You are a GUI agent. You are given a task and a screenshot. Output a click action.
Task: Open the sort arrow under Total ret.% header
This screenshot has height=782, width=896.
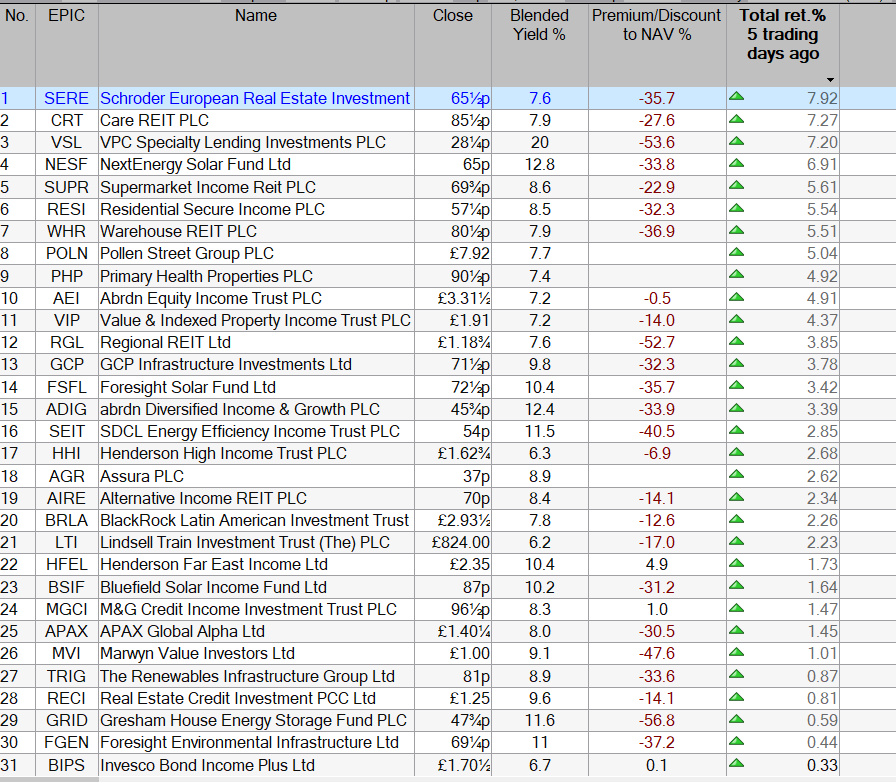coord(830,79)
